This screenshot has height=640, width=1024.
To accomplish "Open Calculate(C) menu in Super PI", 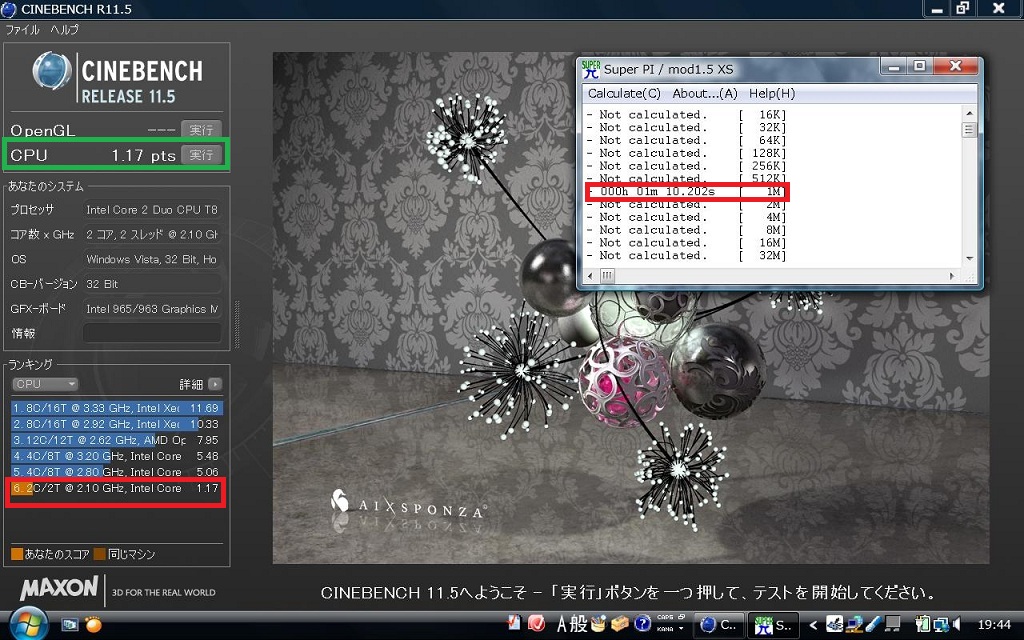I will [x=624, y=93].
